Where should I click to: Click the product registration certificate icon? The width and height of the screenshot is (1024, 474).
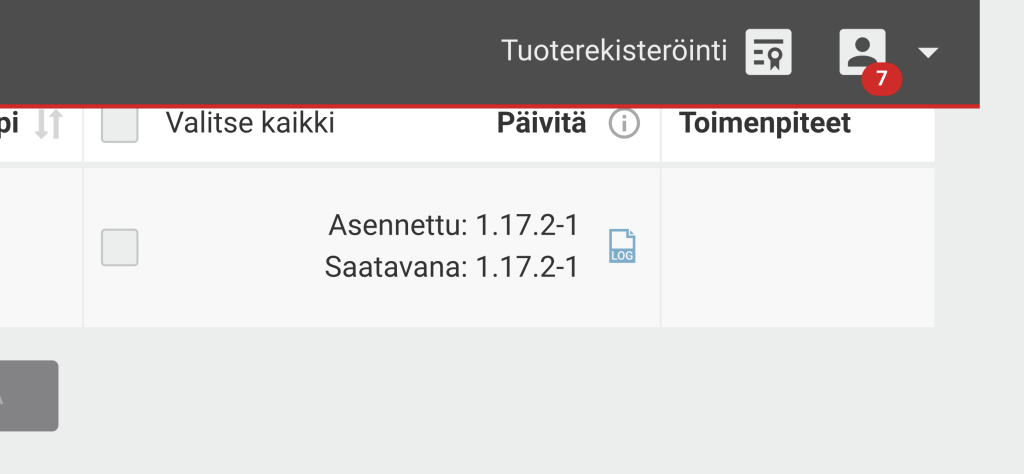click(x=769, y=52)
